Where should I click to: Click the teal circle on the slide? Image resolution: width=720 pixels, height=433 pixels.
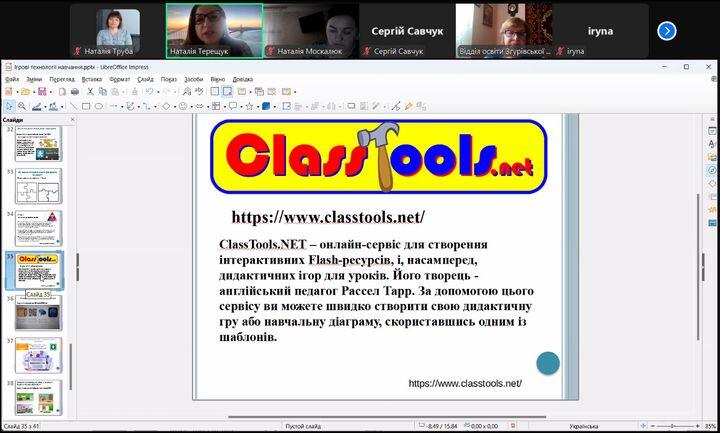(548, 363)
